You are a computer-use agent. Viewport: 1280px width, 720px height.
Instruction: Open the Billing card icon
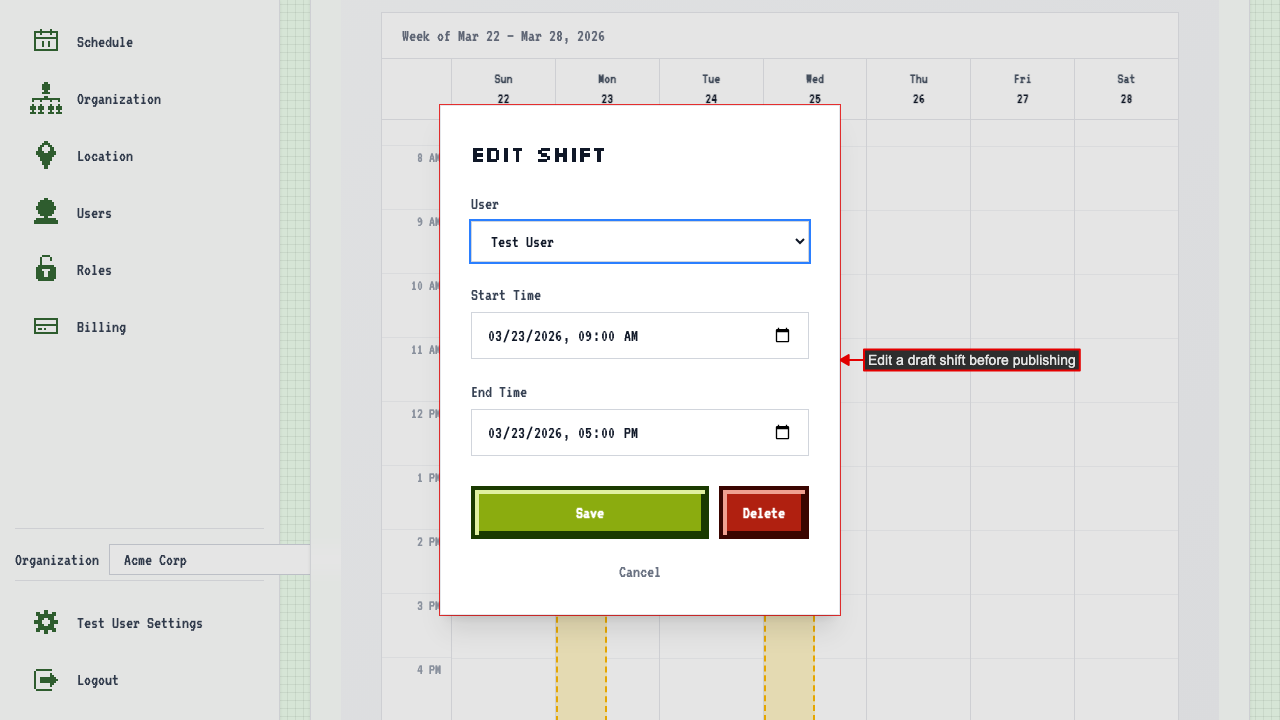click(x=45, y=326)
